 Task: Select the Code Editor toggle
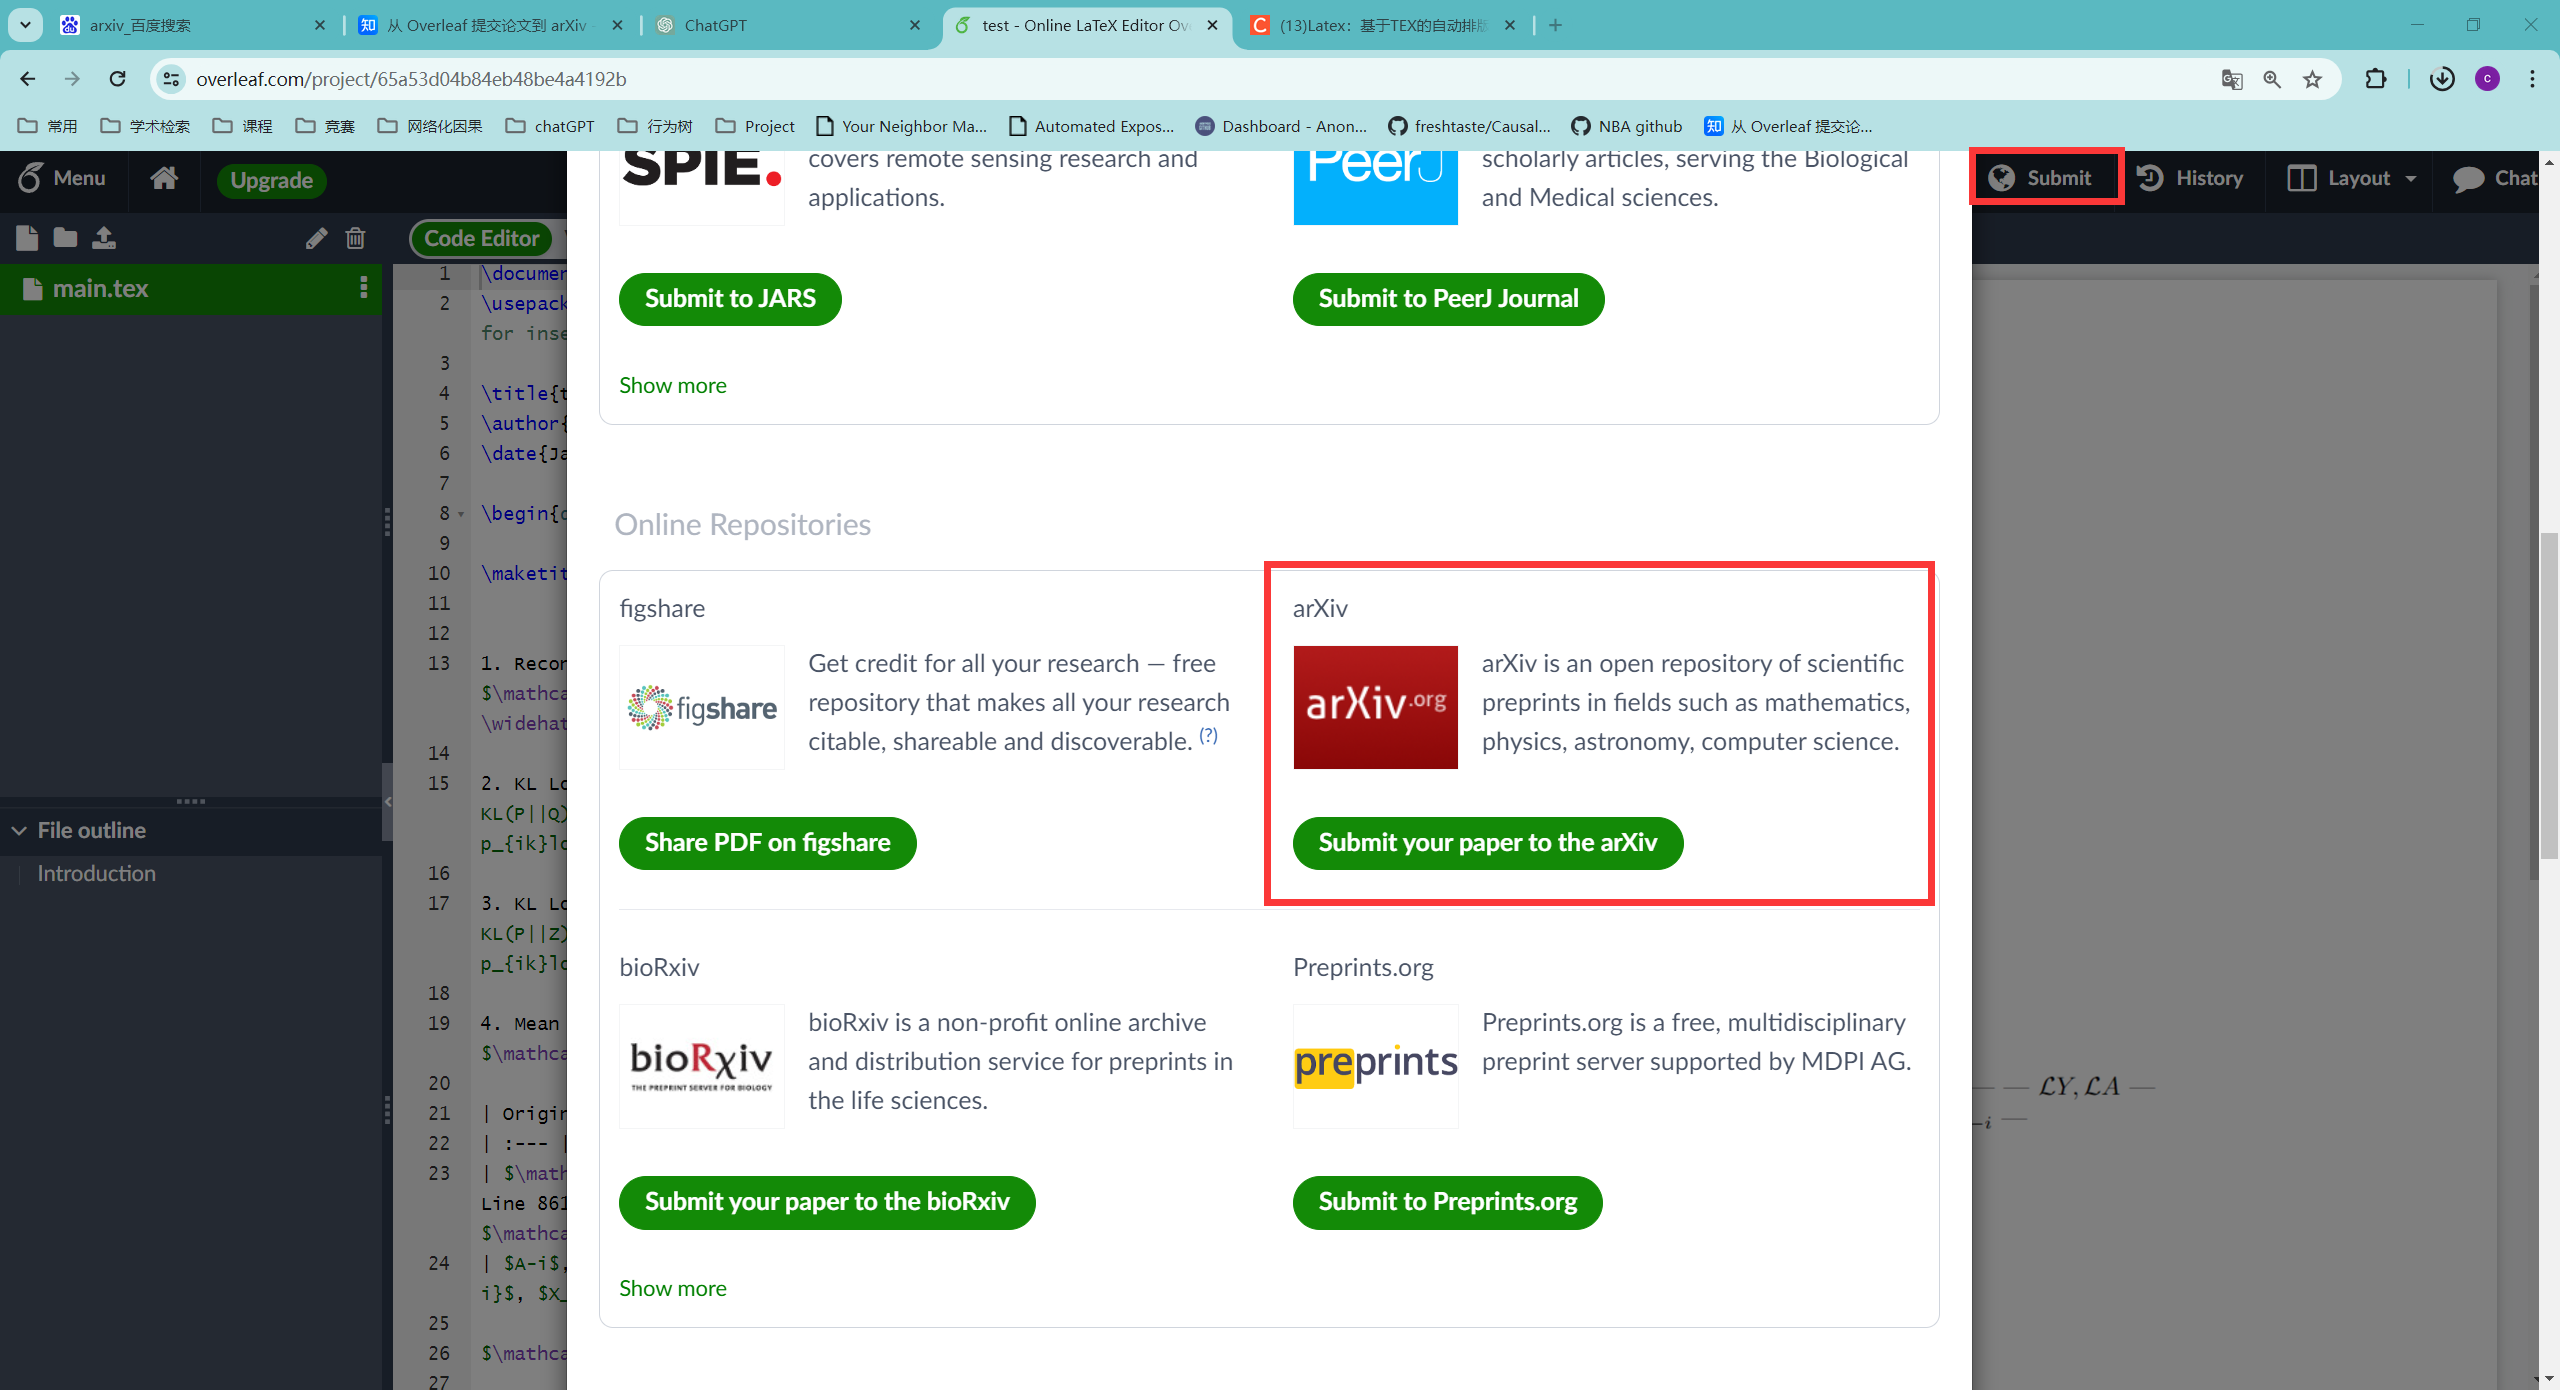point(483,236)
